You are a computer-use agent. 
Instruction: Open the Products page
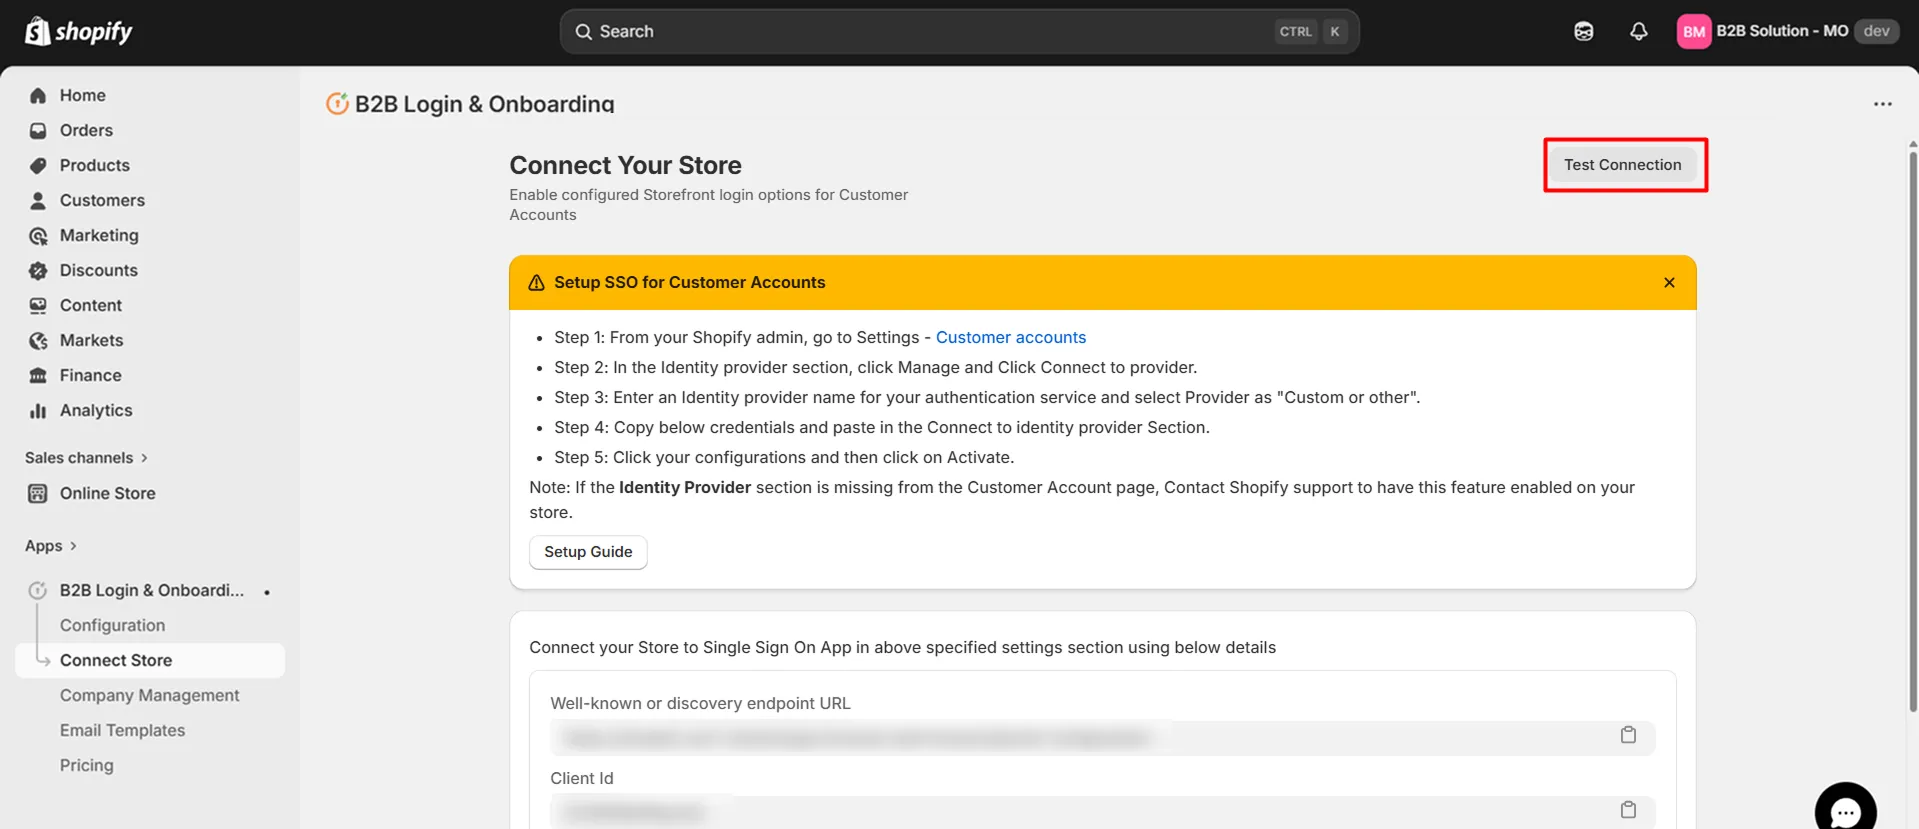coord(95,166)
